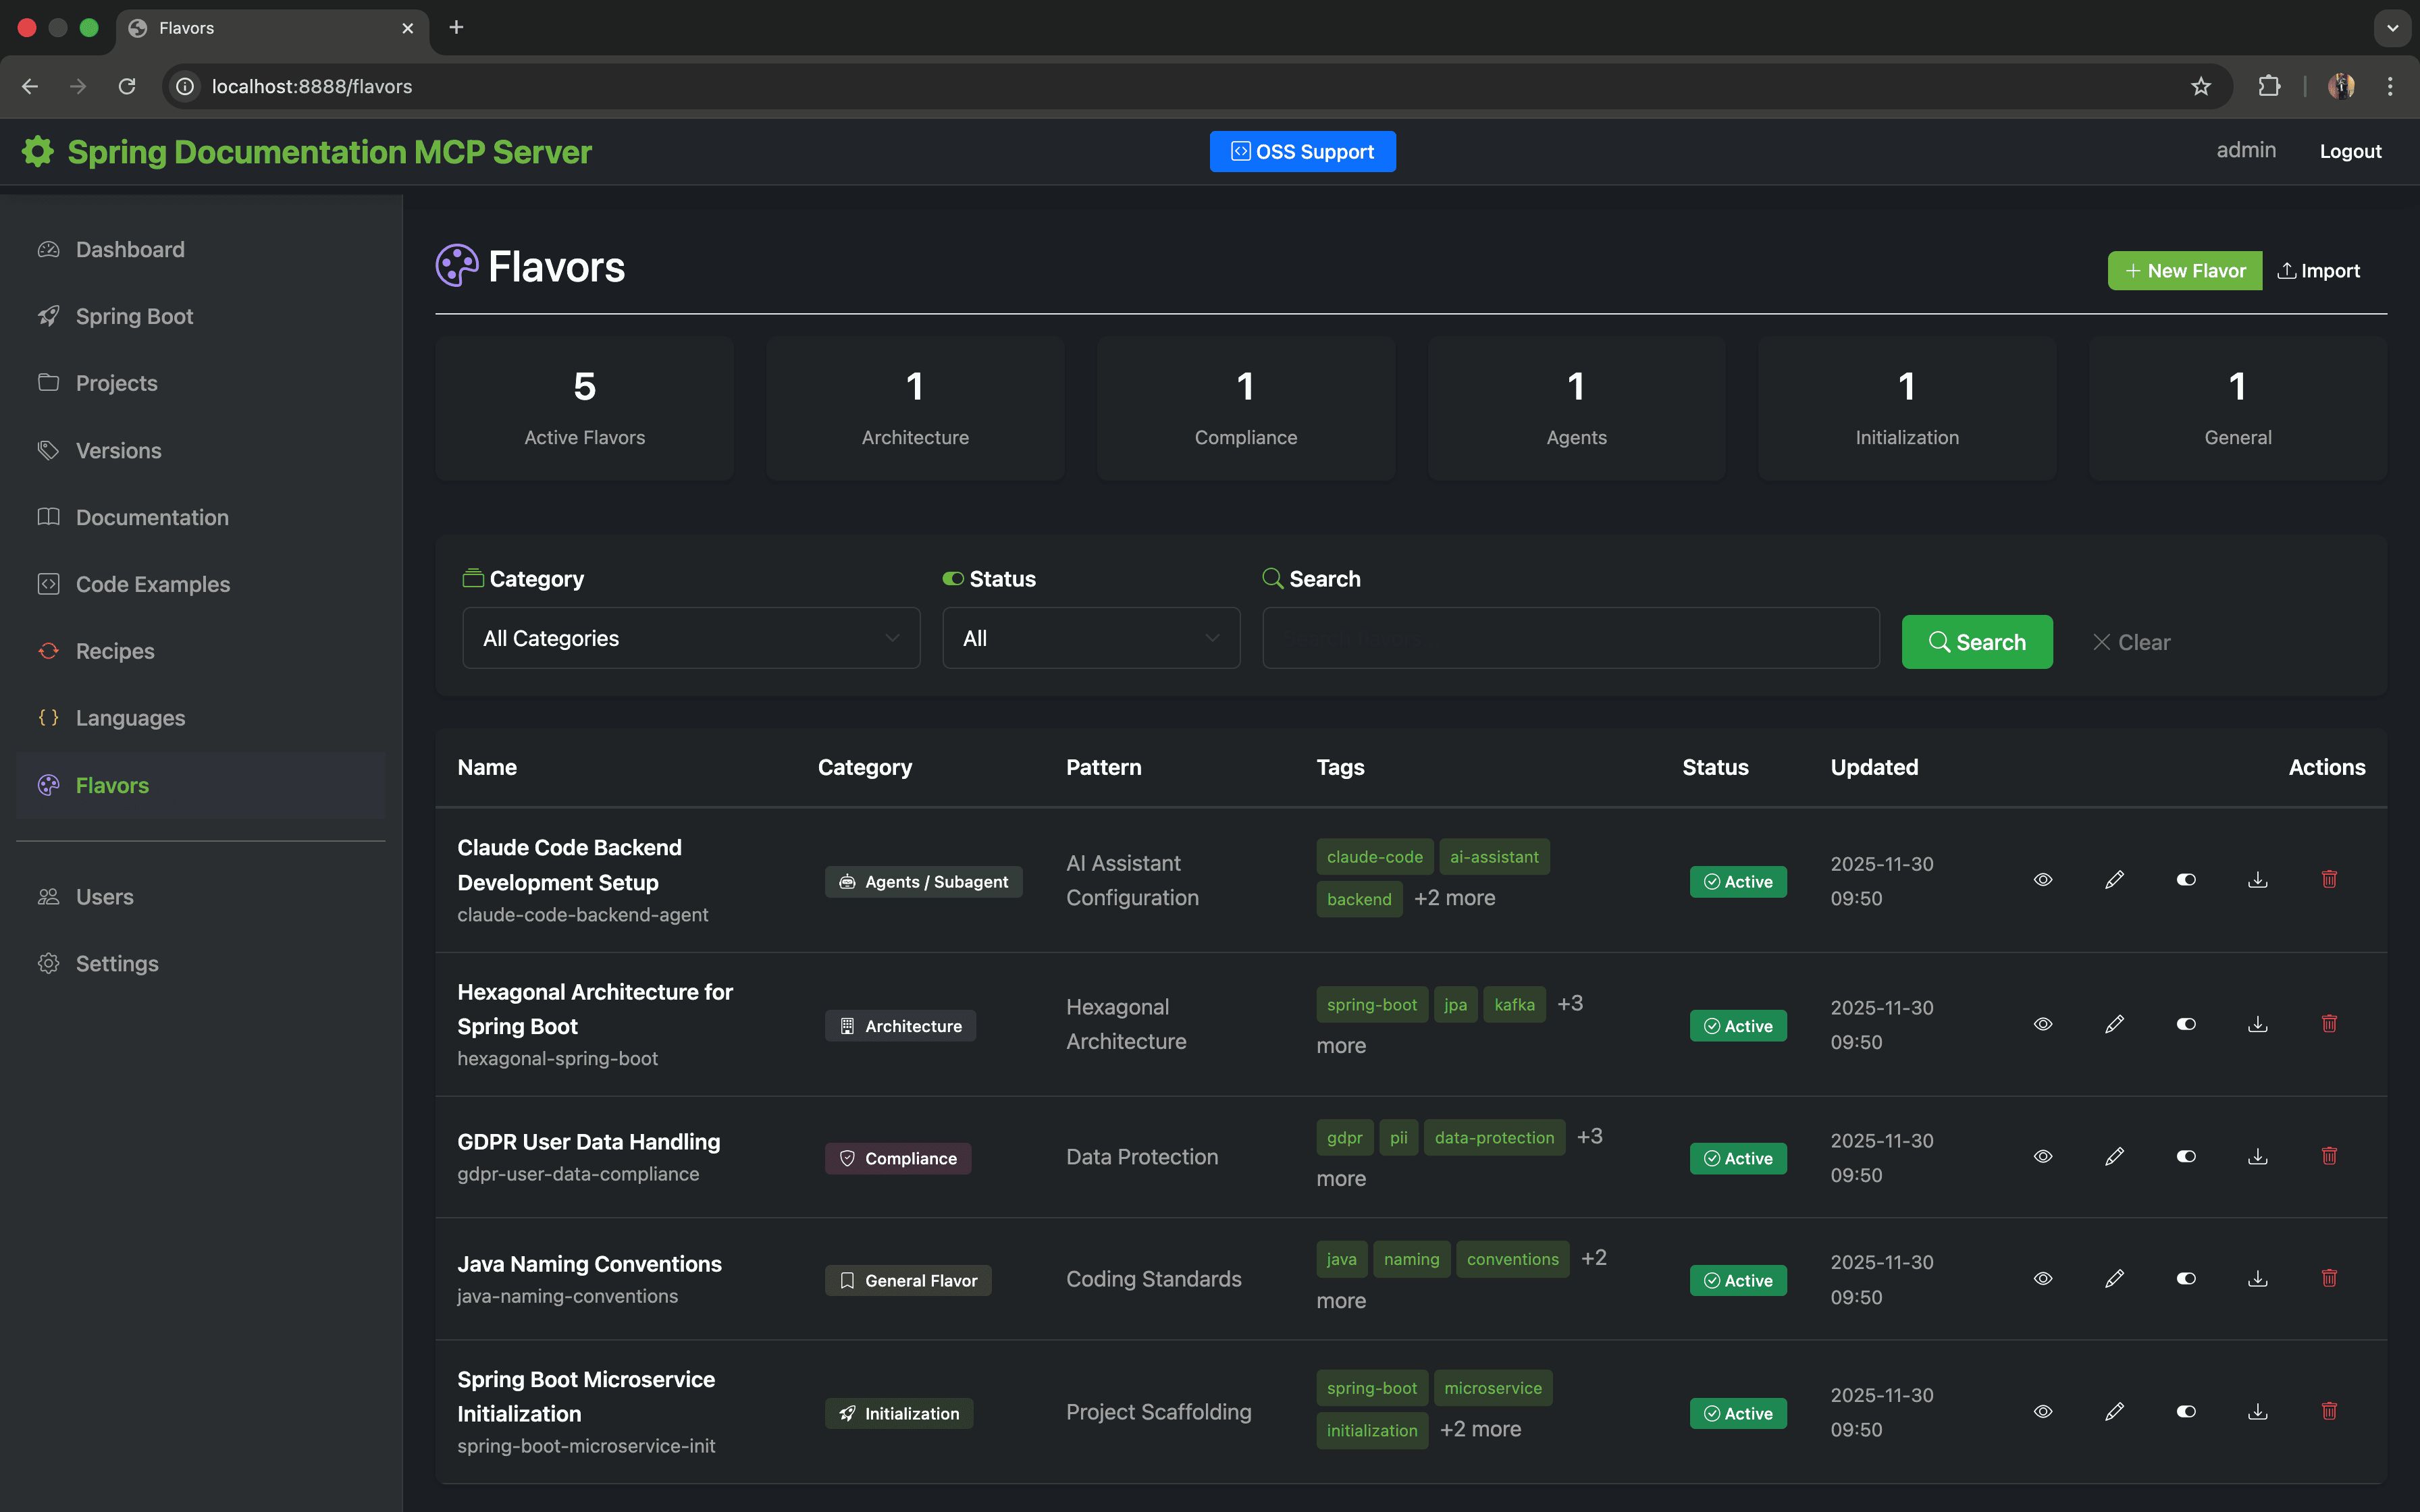Preview the Claude Code Backend flavor
The image size is (2420, 1512).
[x=2042, y=880]
